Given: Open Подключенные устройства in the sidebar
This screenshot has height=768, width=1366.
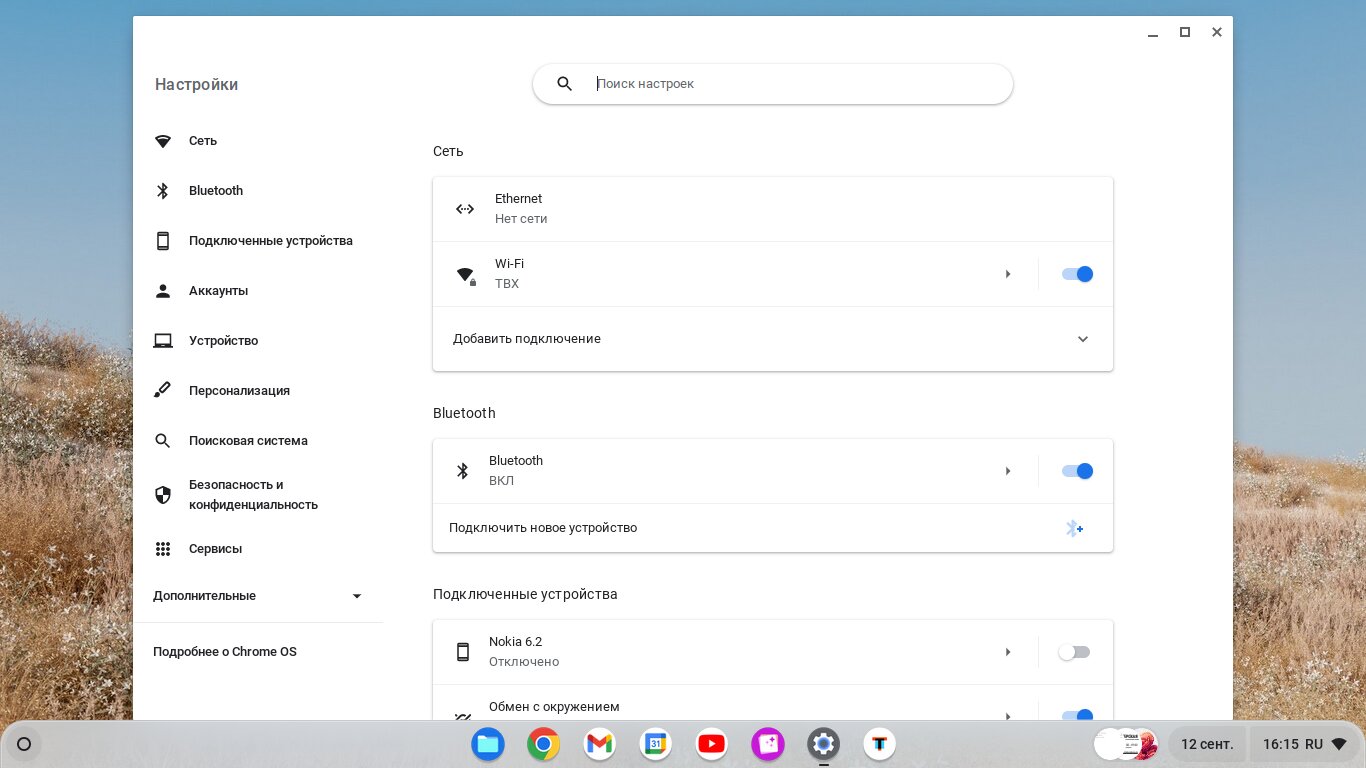Looking at the screenshot, I should click(x=271, y=241).
